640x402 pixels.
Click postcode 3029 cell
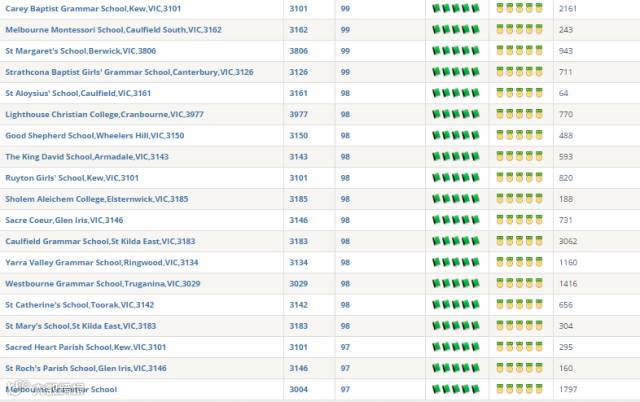tap(299, 284)
